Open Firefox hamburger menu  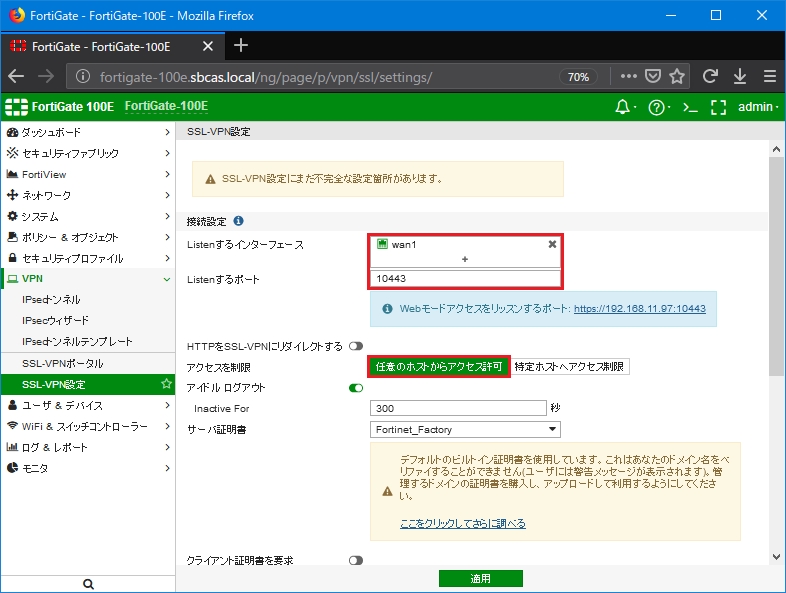click(770, 76)
